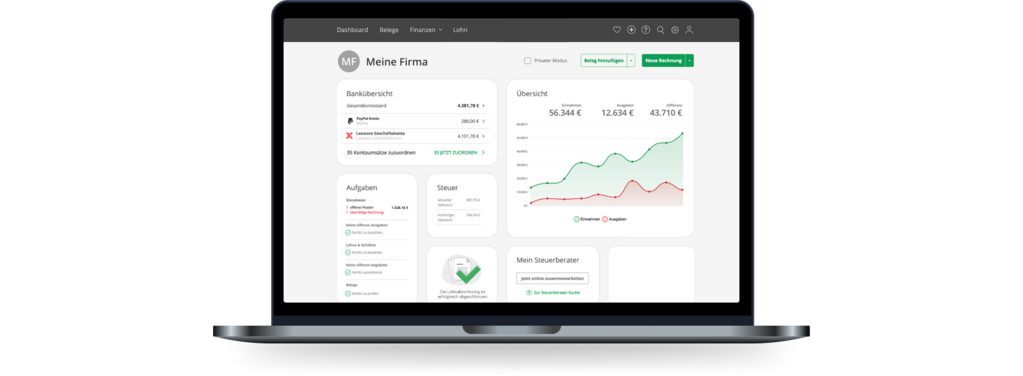Click the heart favorites icon in top bar
This screenshot has height=376, width=1023.
(617, 30)
